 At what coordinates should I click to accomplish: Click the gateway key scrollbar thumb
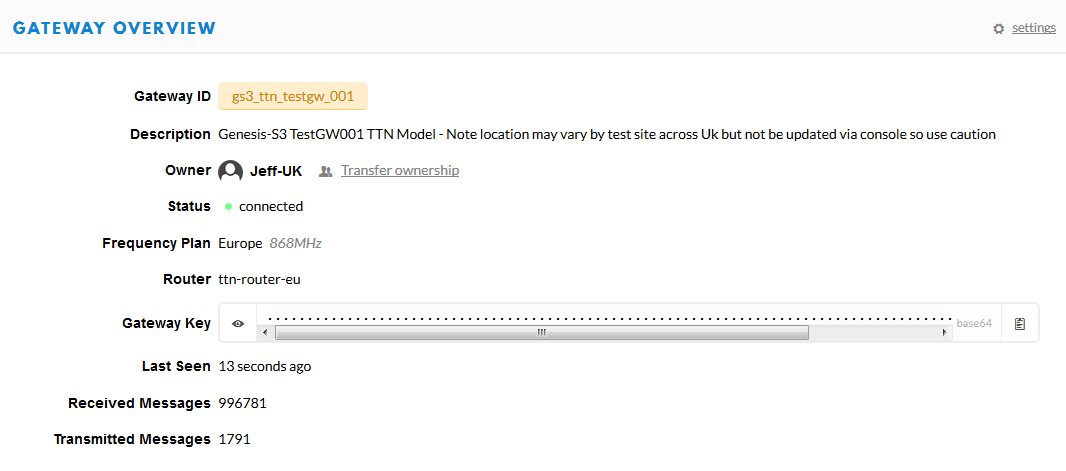(542, 332)
